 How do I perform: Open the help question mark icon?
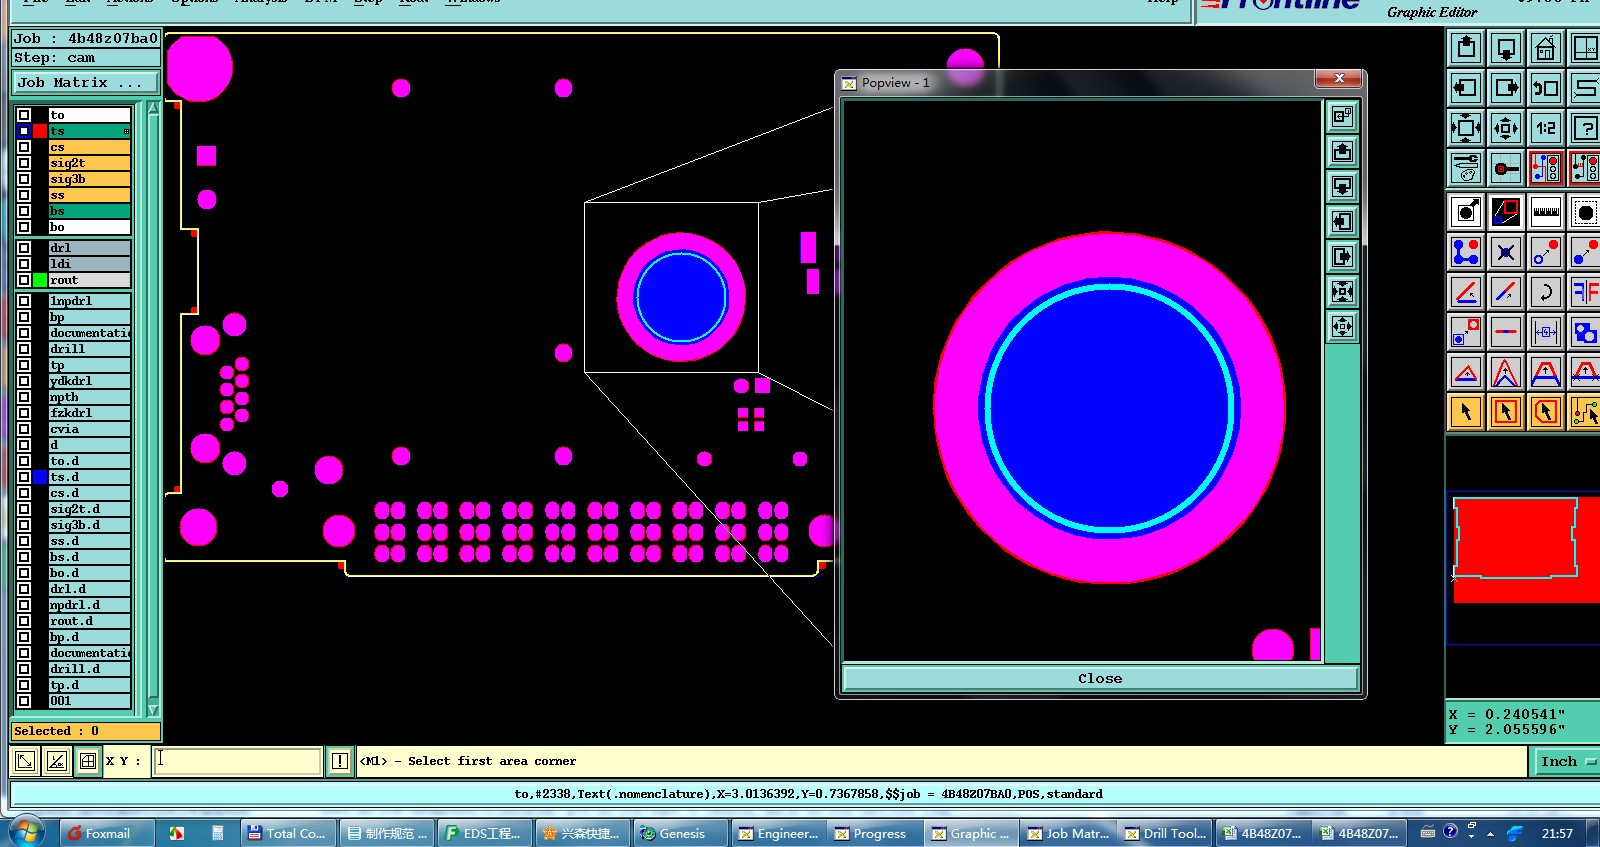pyautogui.click(x=1585, y=128)
